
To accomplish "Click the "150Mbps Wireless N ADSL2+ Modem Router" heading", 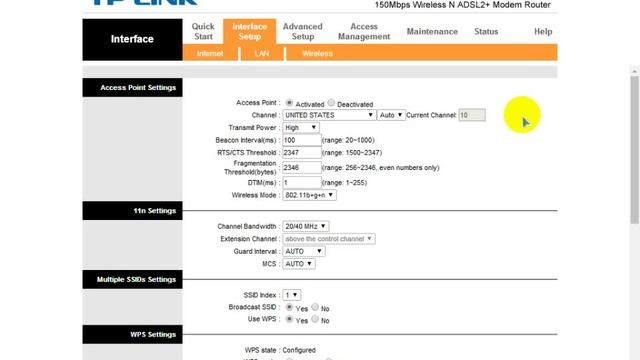I will coord(462,5).
